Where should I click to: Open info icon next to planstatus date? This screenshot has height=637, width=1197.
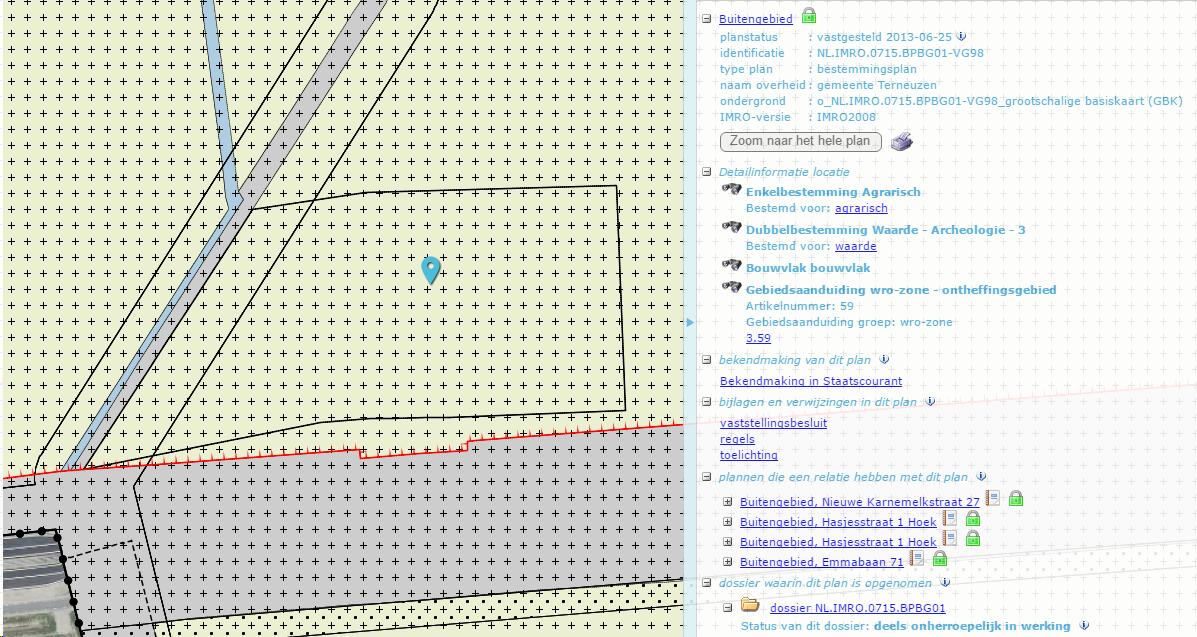[961, 36]
